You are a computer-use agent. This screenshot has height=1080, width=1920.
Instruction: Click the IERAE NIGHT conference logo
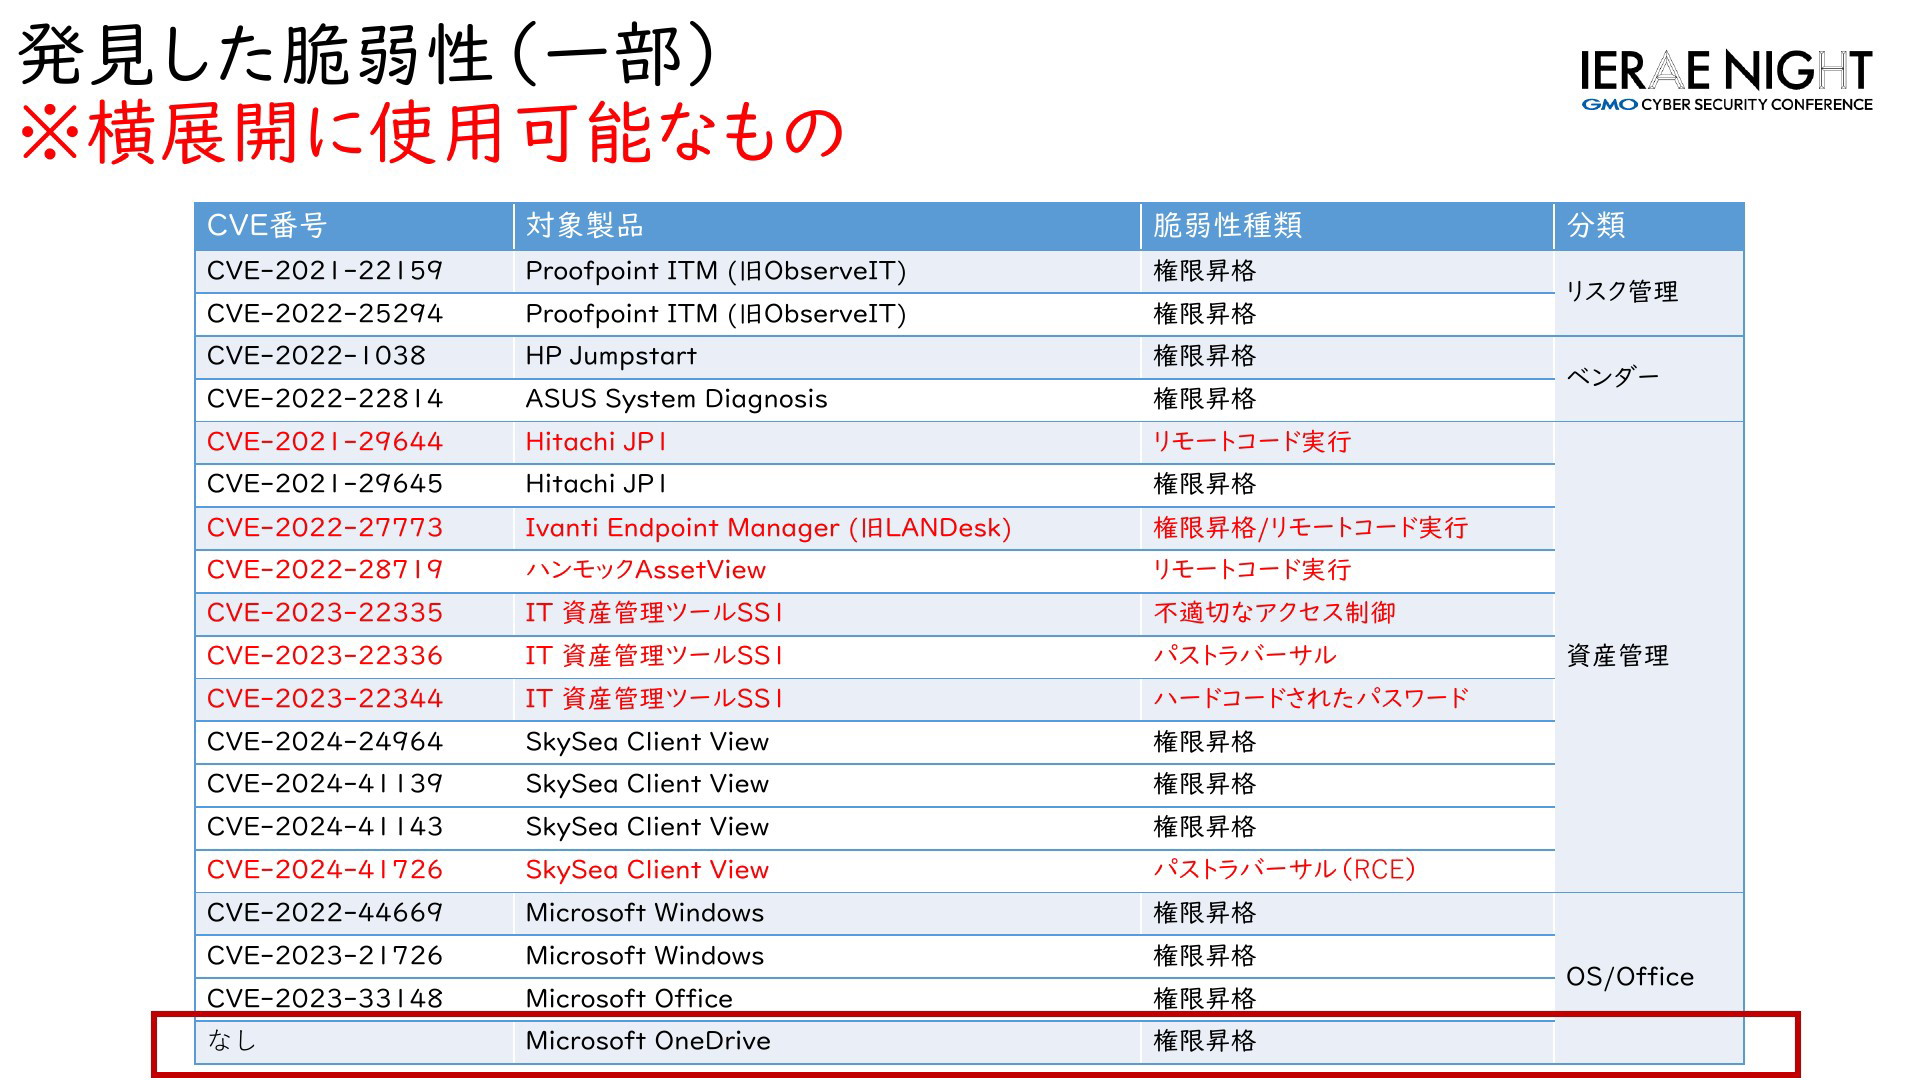(1726, 80)
